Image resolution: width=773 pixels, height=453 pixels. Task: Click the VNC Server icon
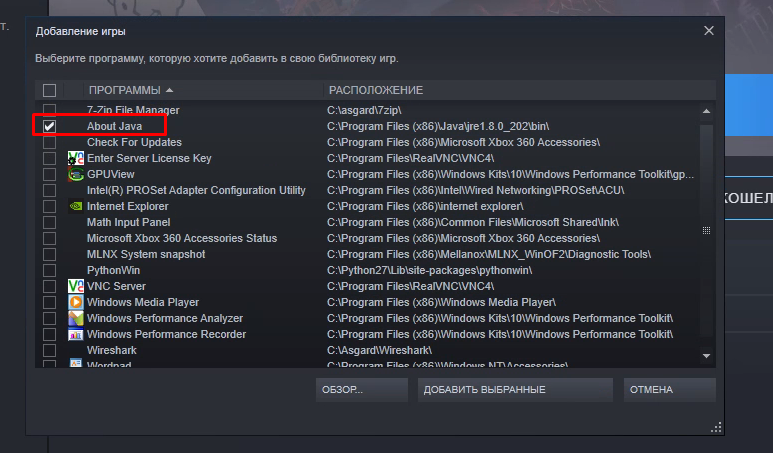(x=75, y=286)
